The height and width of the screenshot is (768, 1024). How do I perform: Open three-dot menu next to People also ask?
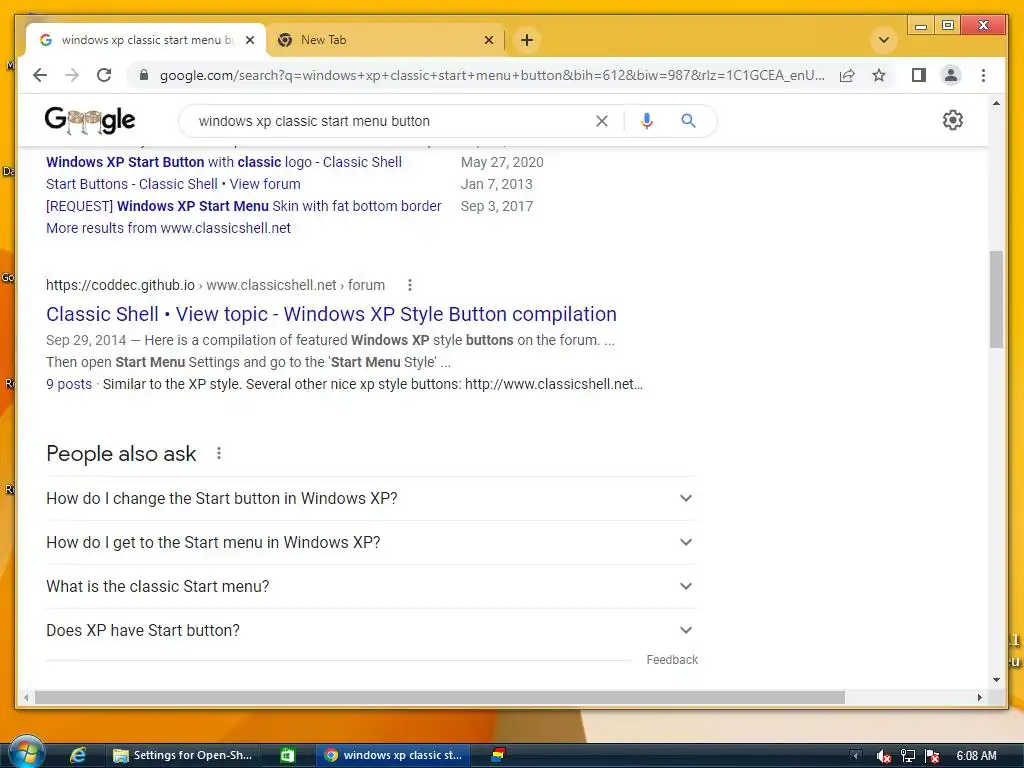point(219,453)
